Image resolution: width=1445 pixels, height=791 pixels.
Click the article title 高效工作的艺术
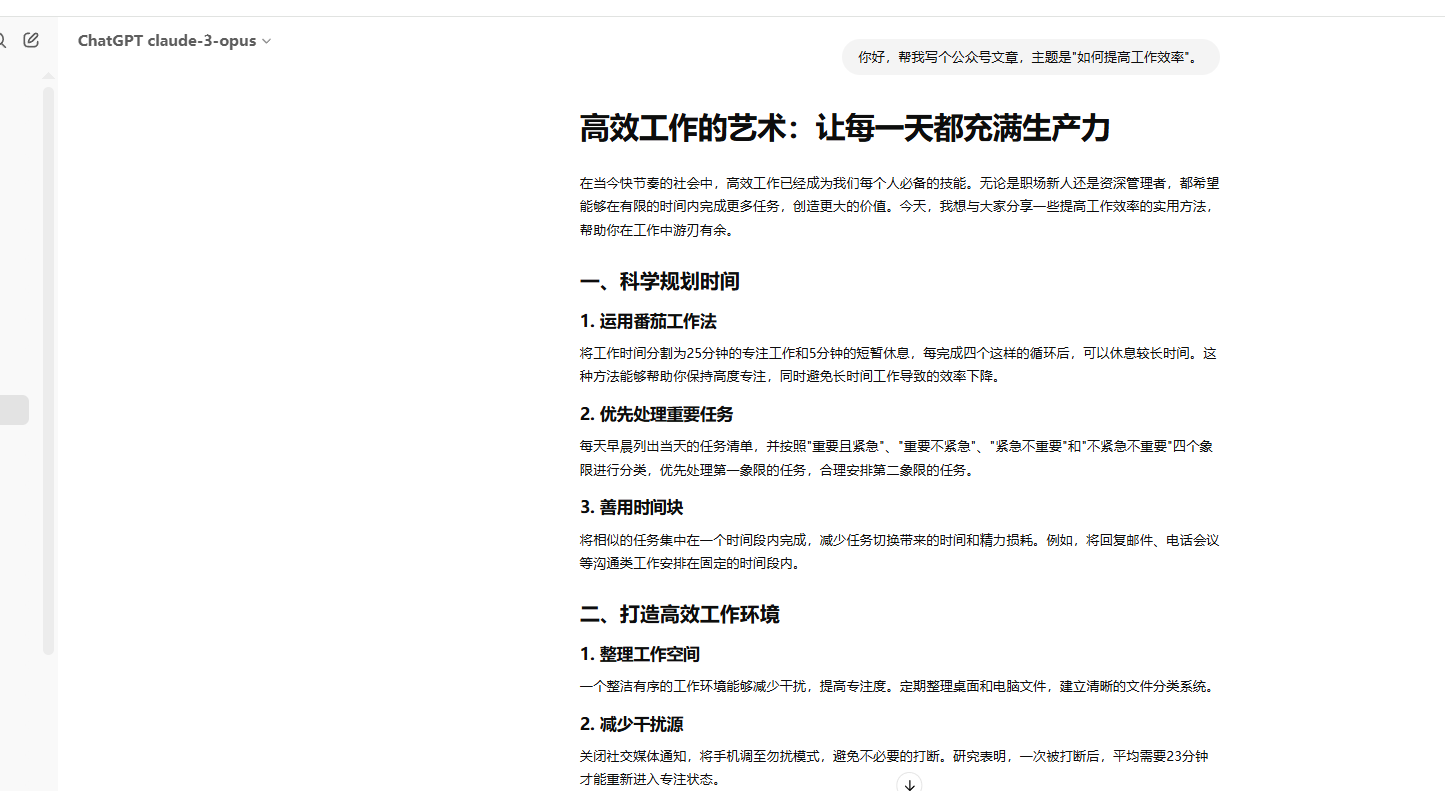845,128
